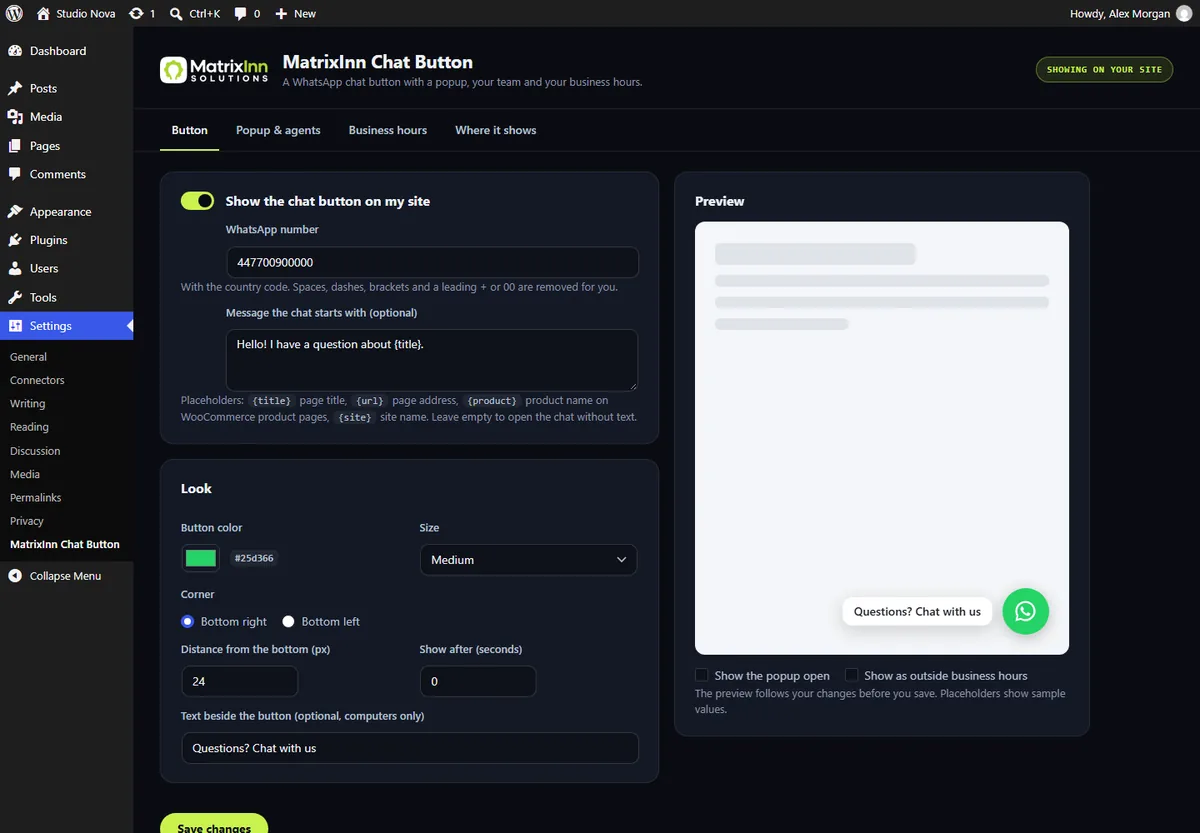
Task: Click the WhatsApp button in preview
Action: [x=1025, y=611]
